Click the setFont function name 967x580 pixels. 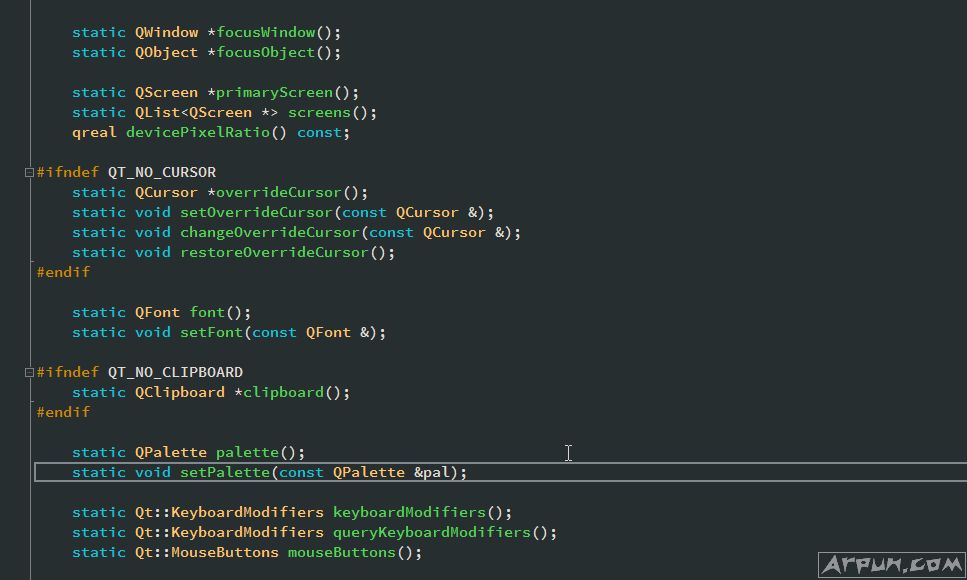(x=211, y=332)
